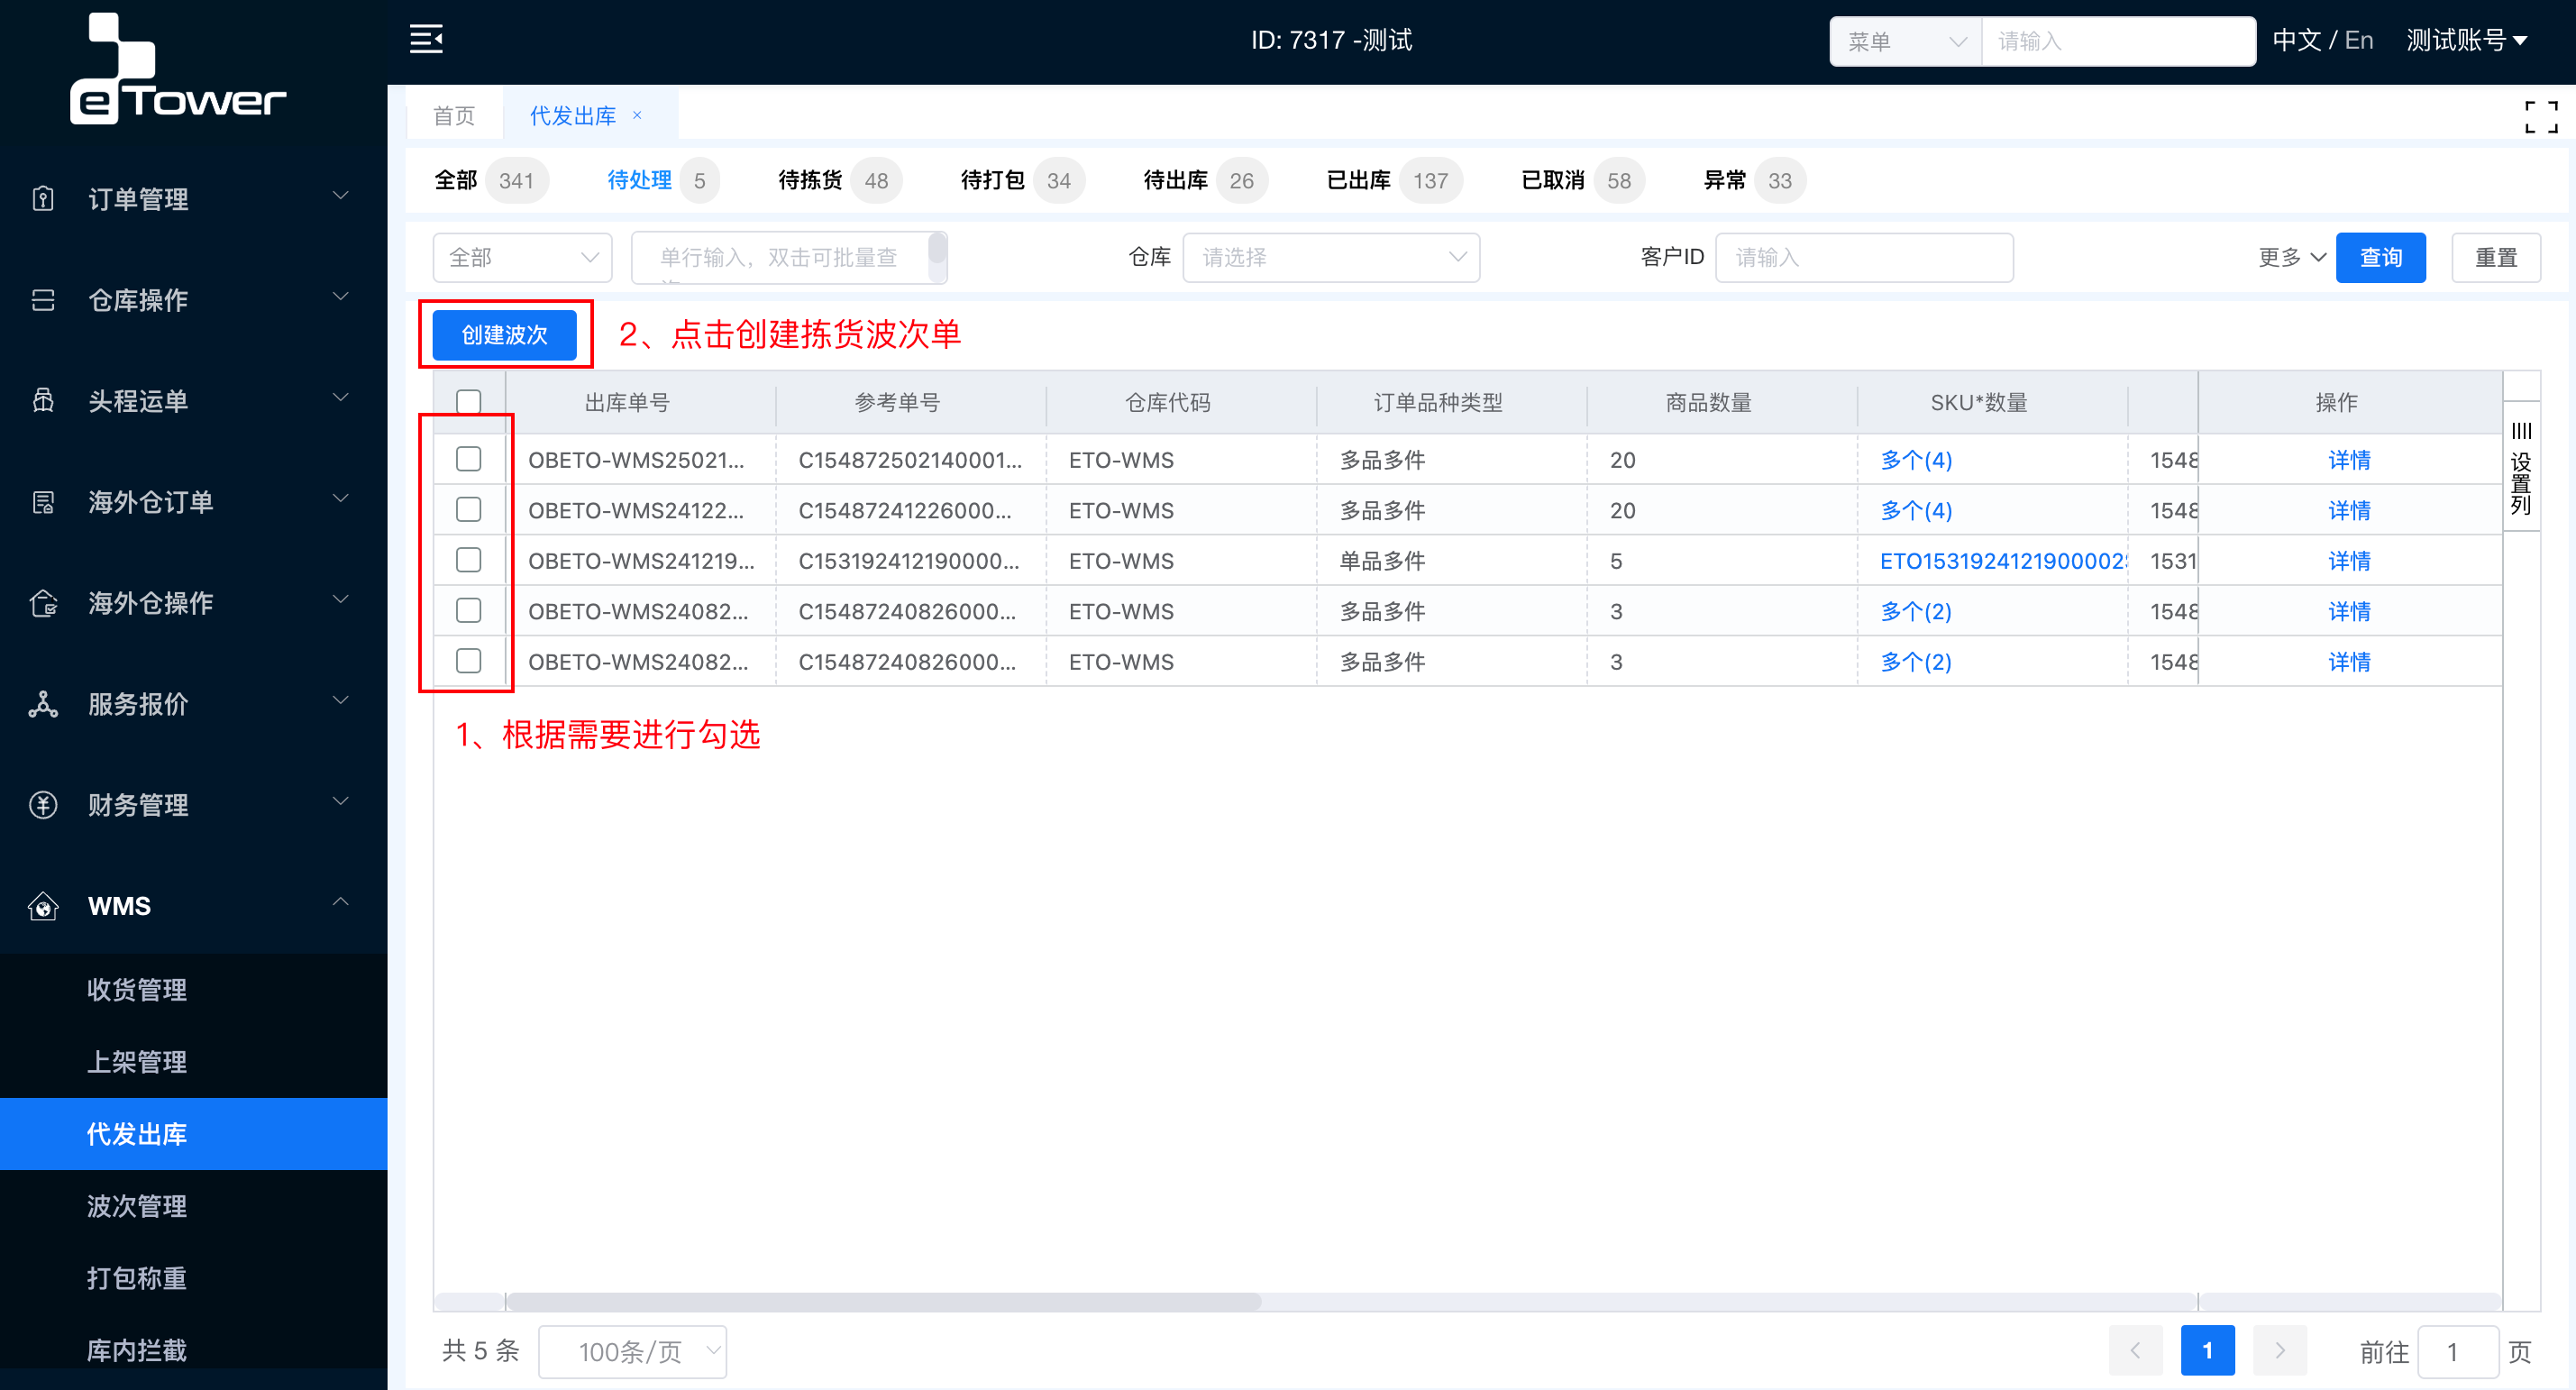
Task: Click the table horizontal scrollbar
Action: pos(884,1301)
